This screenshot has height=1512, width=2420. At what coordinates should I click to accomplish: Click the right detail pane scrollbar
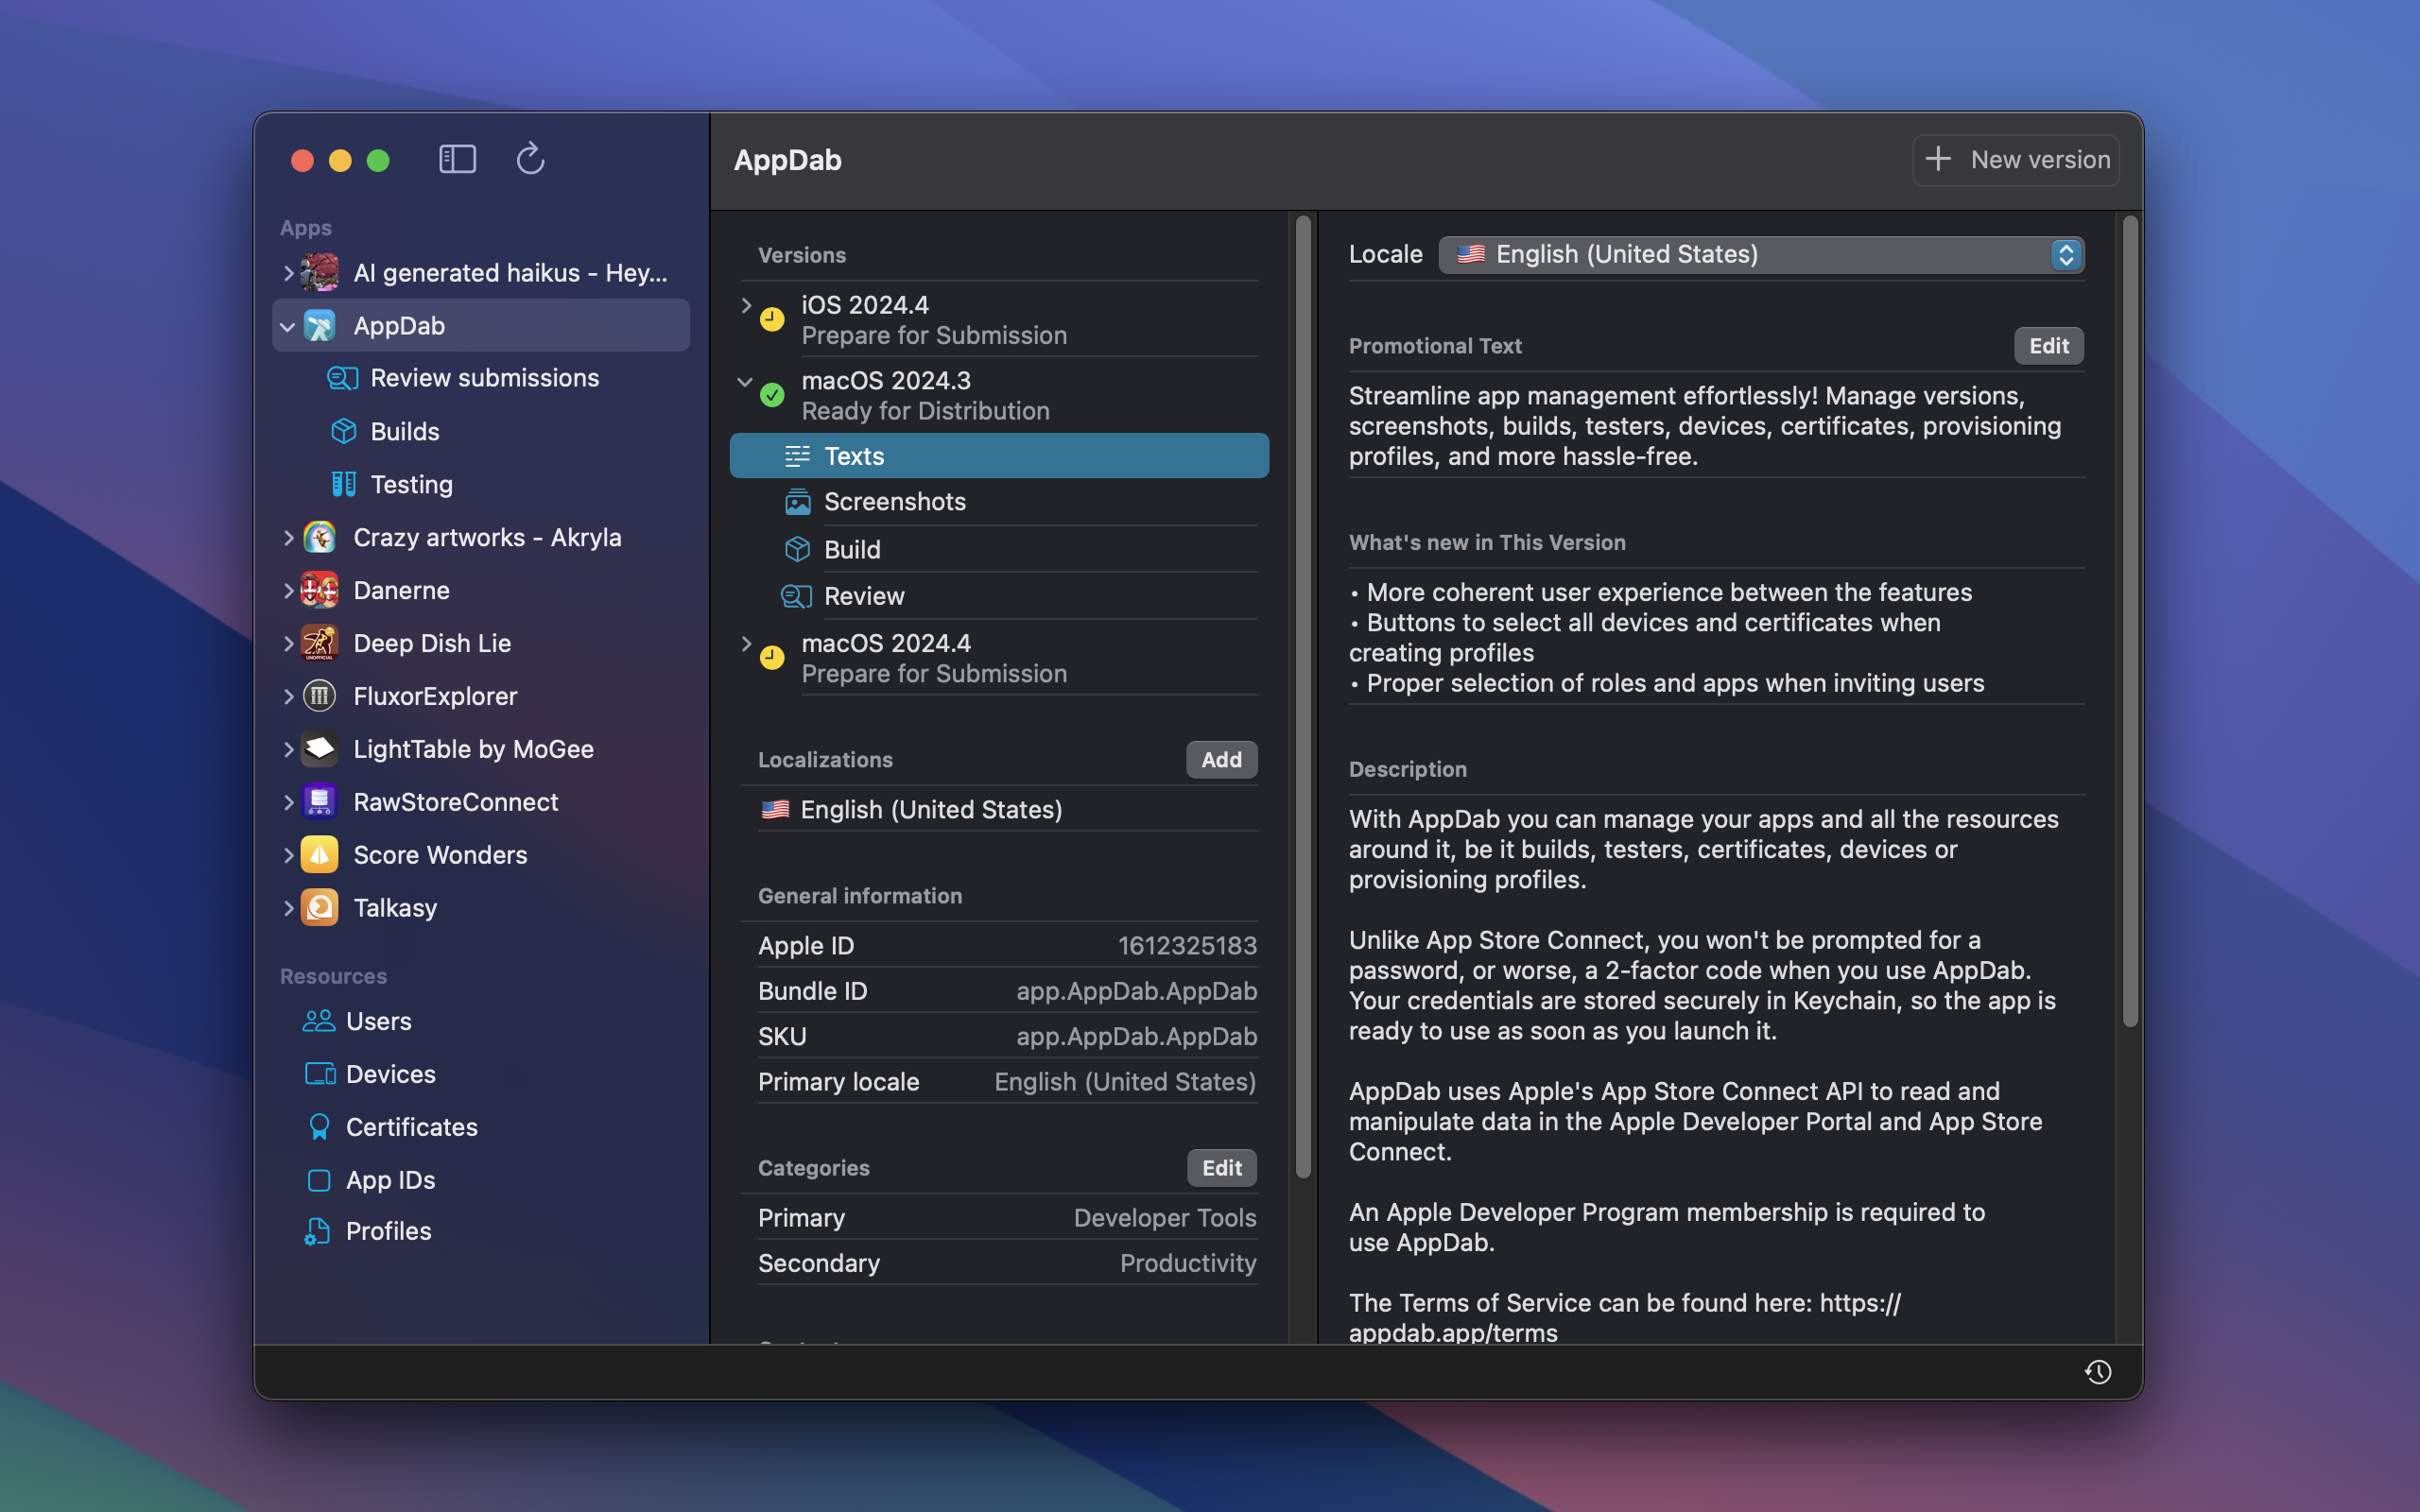2129,620
